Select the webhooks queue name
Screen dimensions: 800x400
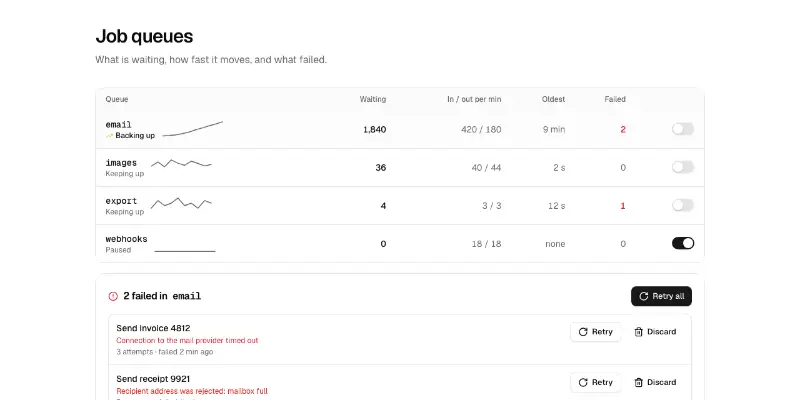(x=127, y=239)
